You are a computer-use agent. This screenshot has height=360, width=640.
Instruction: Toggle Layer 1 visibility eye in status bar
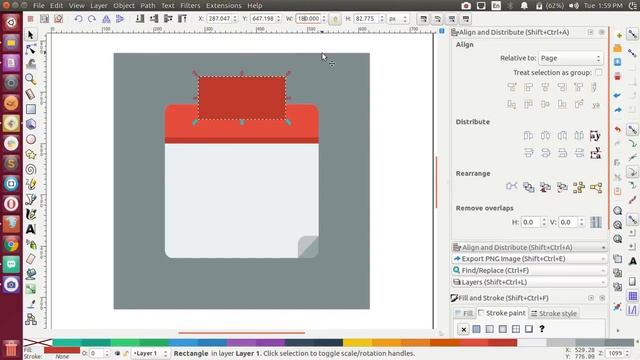pyautogui.click(x=117, y=353)
